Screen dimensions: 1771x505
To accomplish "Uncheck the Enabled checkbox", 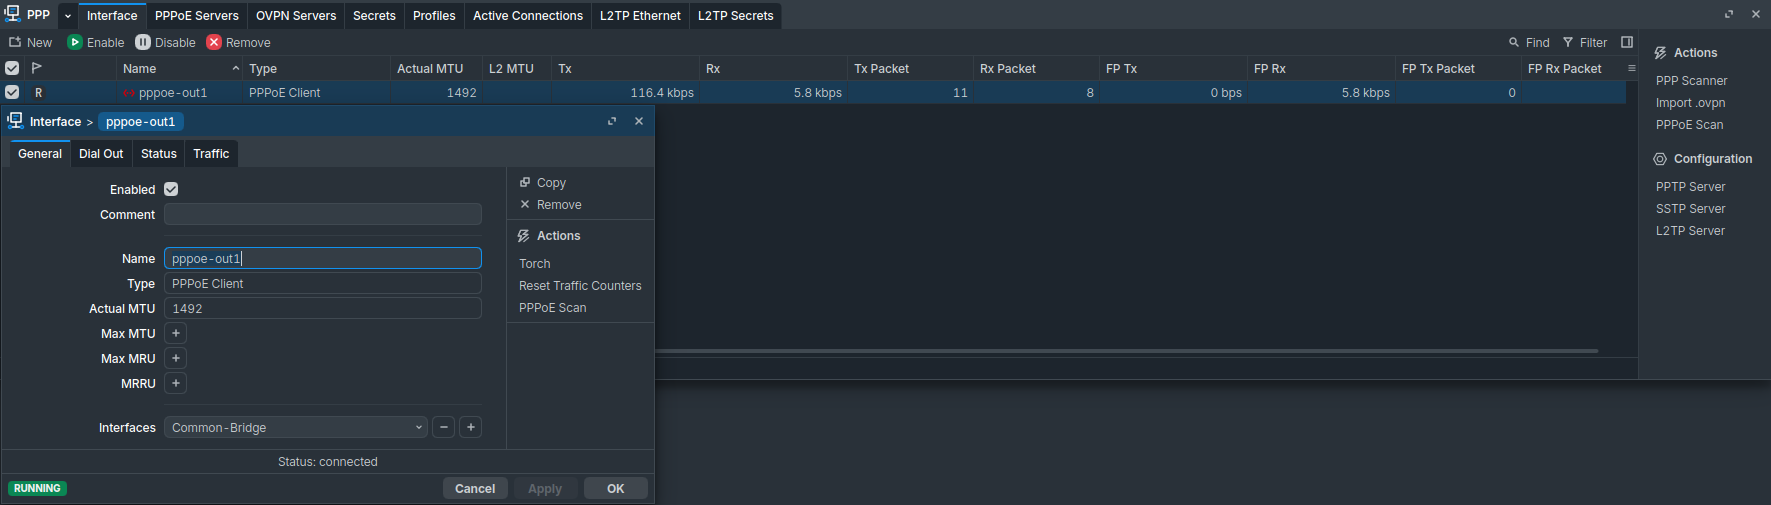I will click(x=171, y=189).
